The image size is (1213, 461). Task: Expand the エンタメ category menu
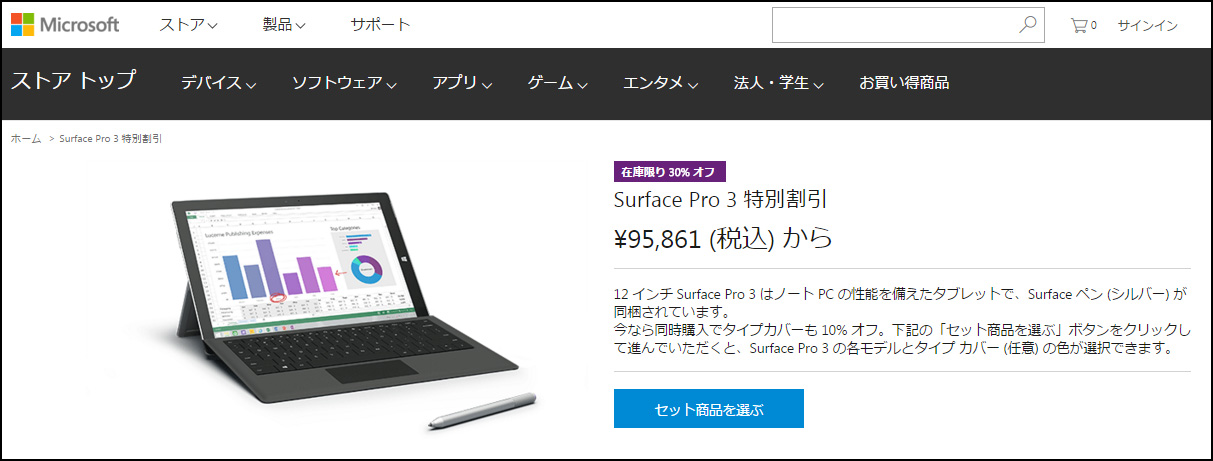pyautogui.click(x=660, y=83)
